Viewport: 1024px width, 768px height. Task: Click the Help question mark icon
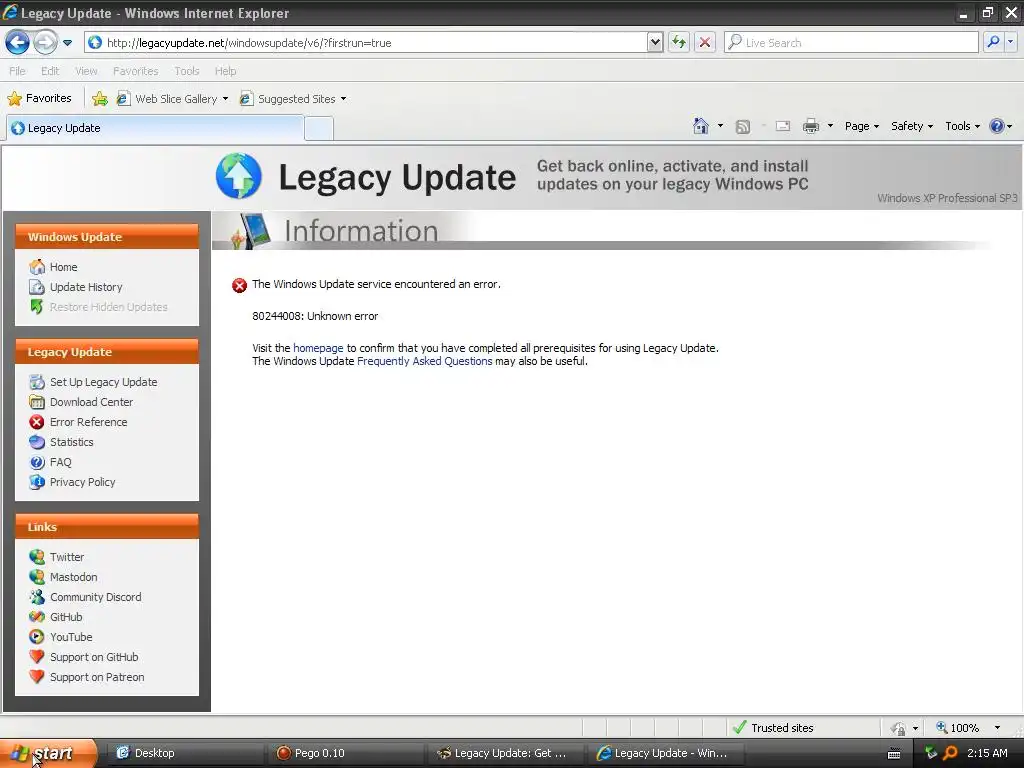997,126
